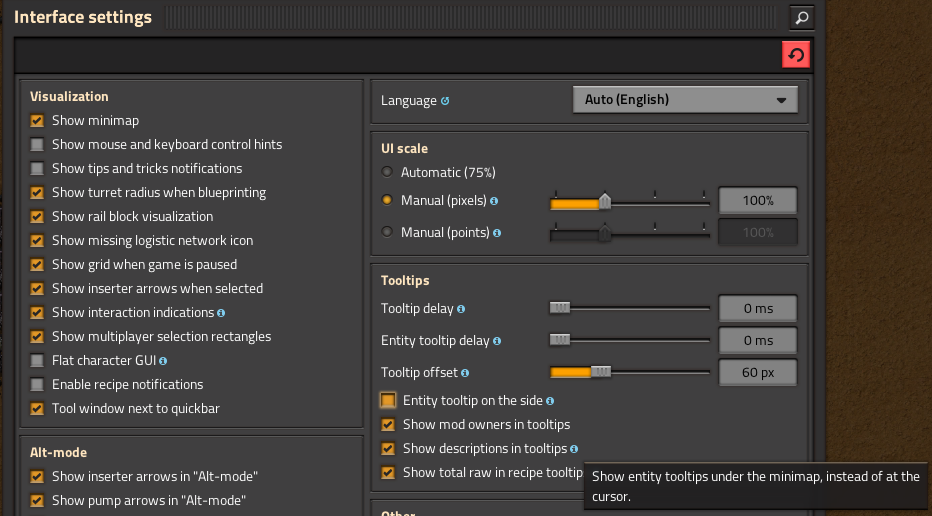This screenshot has height=516, width=932.
Task: Click the search magnifier icon
Action: [800, 17]
